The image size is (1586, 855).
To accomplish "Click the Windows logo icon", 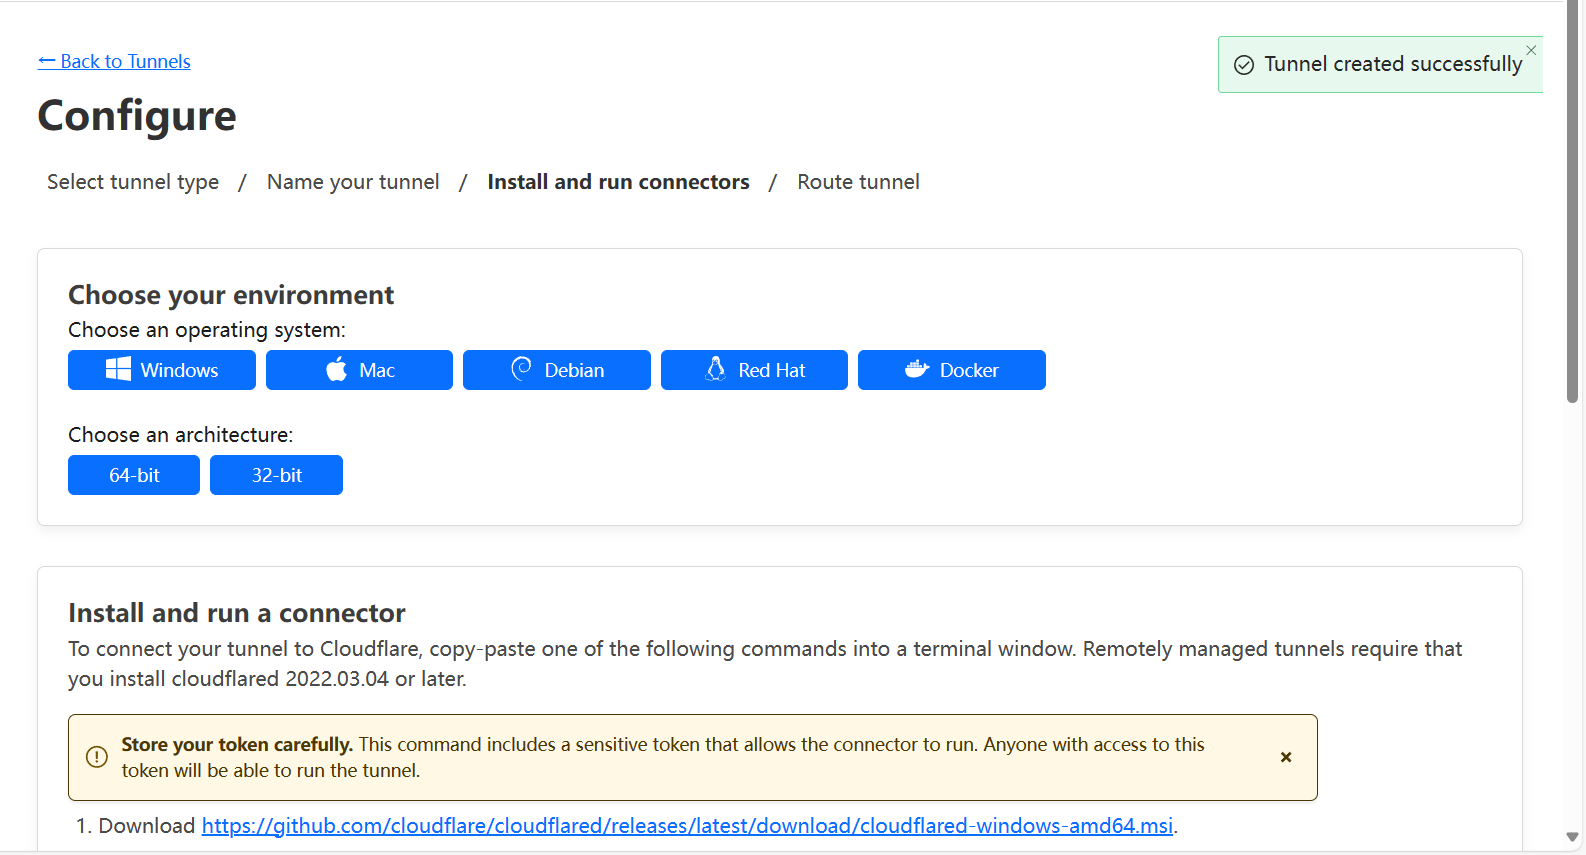I will tap(118, 369).
